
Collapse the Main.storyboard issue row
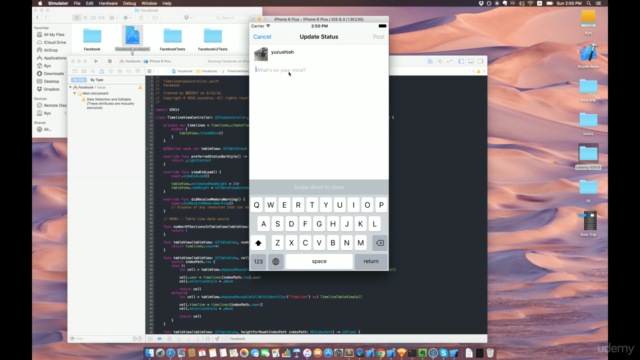pos(75,93)
